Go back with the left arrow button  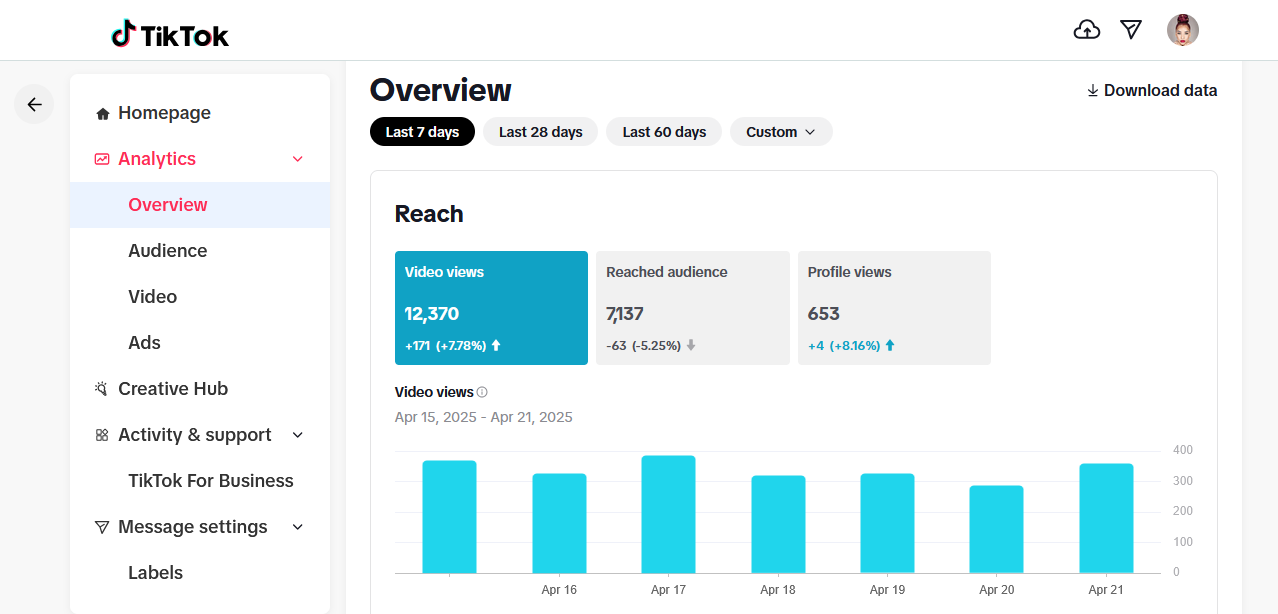(34, 104)
